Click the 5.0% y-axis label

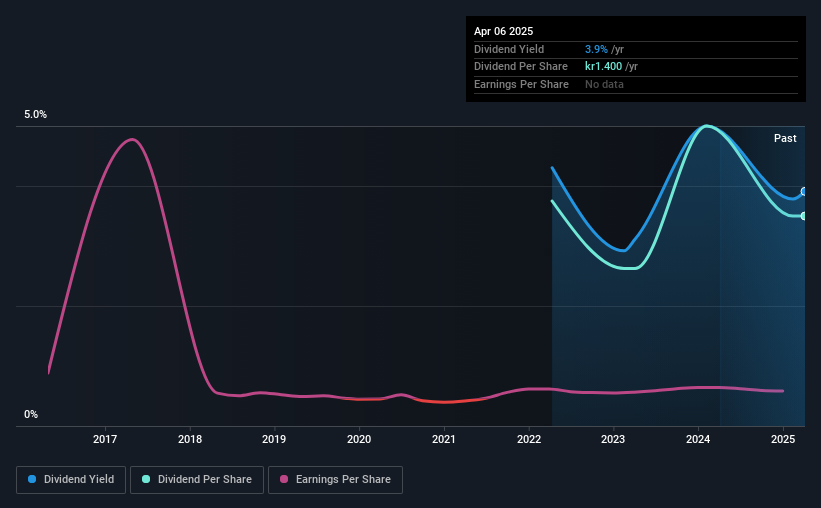click(35, 115)
